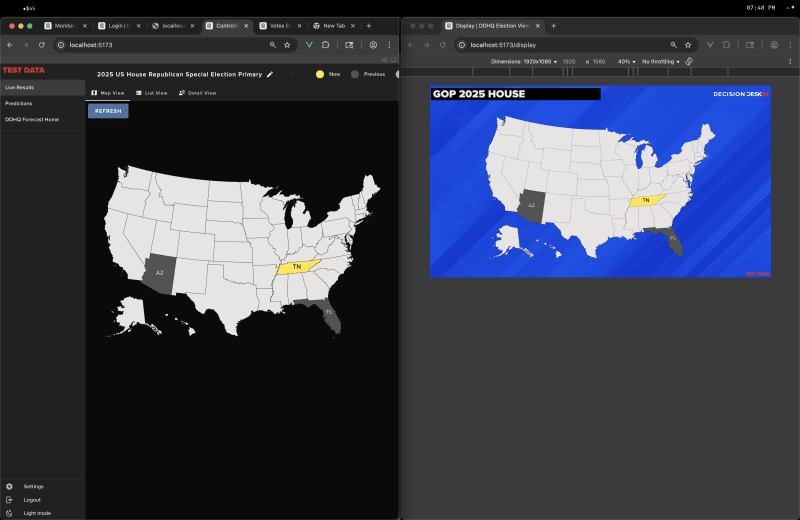
Task: Open Vue devtools extension in left window
Action: point(309,45)
